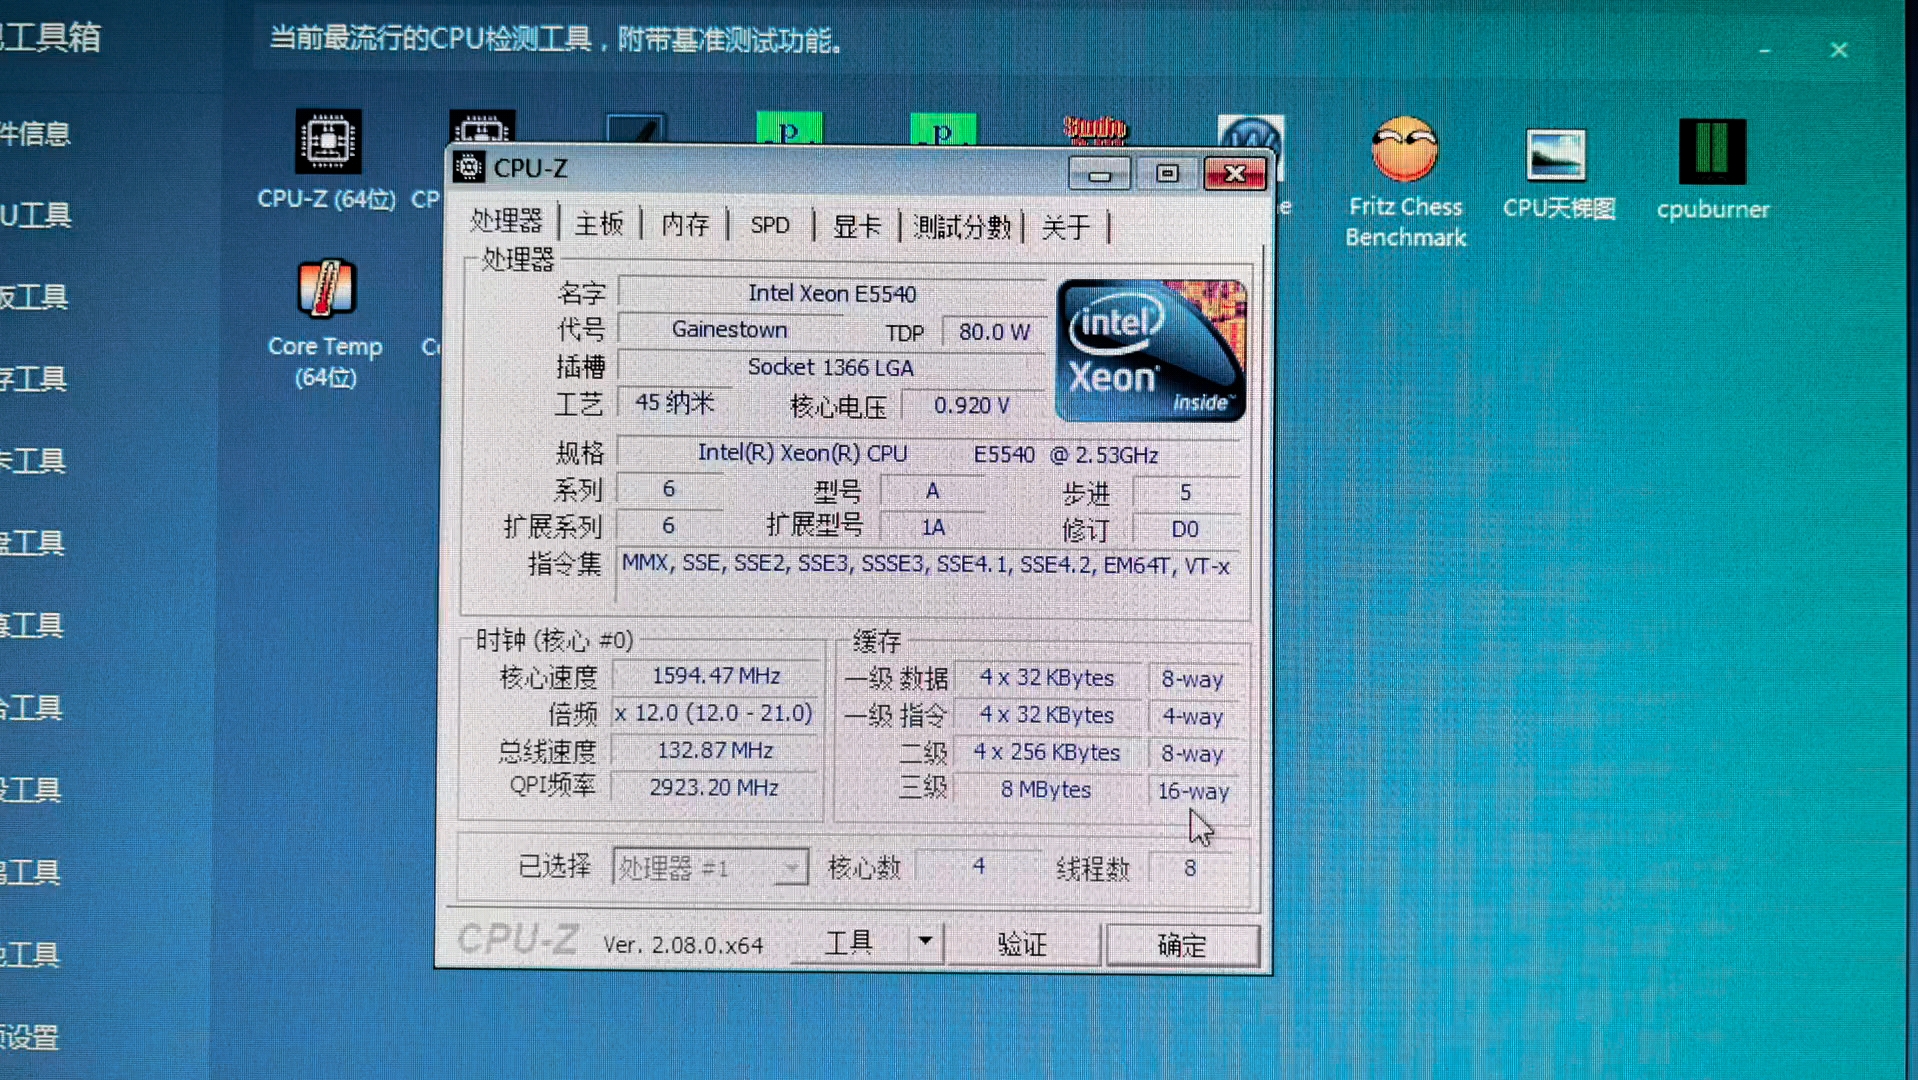
Task: Click the CPU-Z window title bar icon
Action: pos(468,167)
